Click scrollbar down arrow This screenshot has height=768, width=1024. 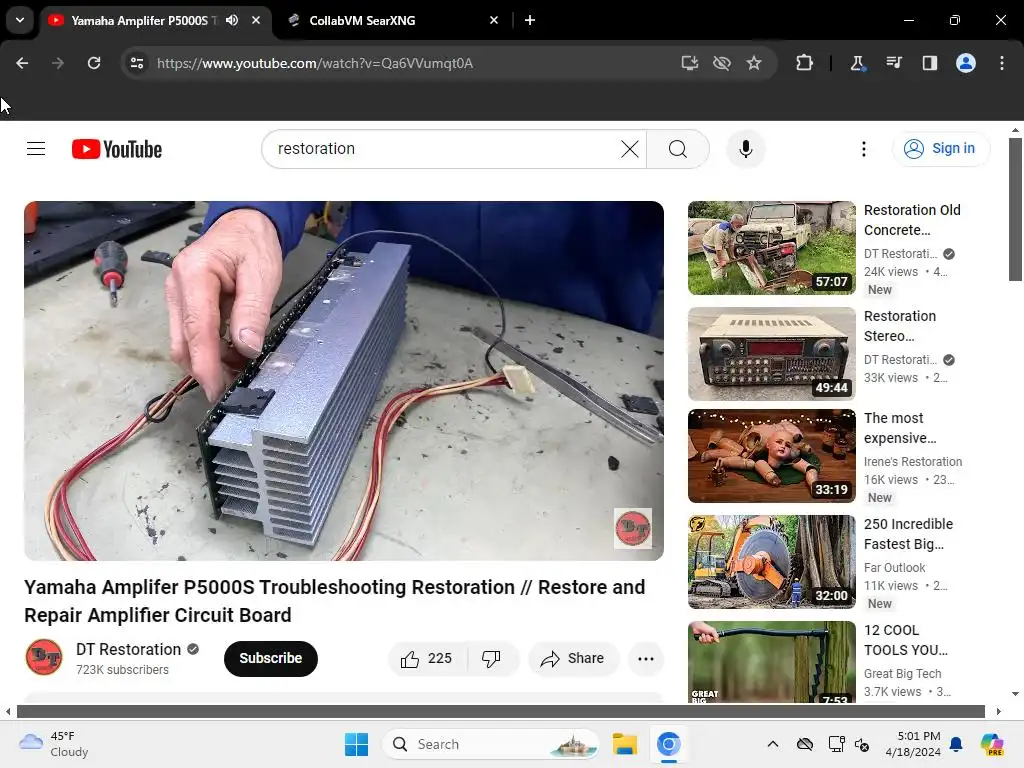(x=1015, y=694)
